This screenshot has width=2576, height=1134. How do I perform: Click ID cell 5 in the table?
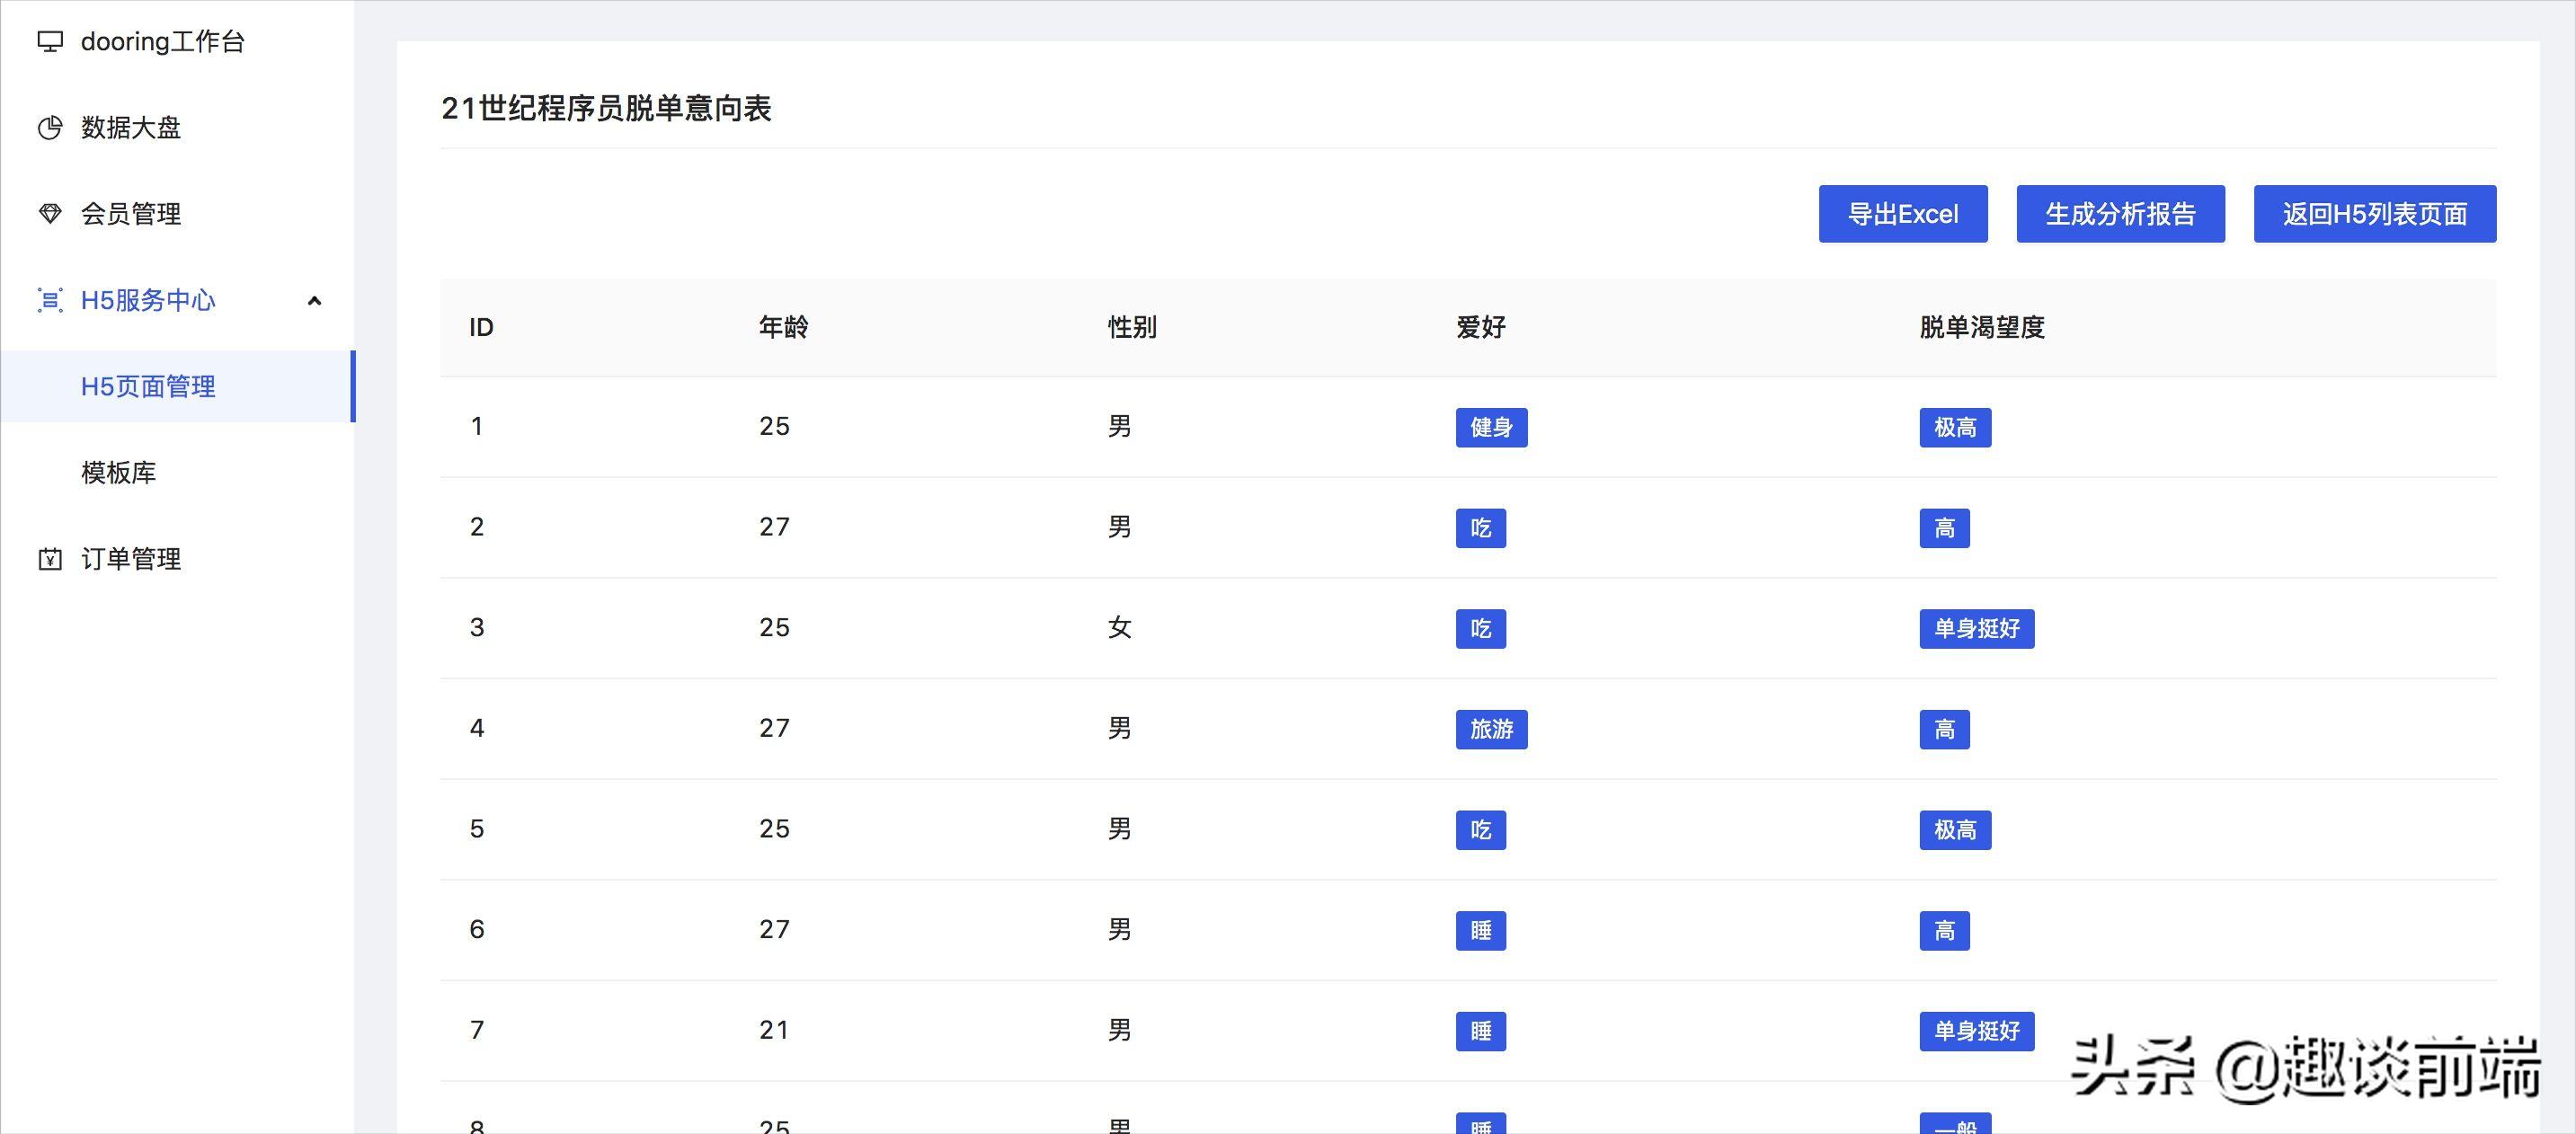477,829
